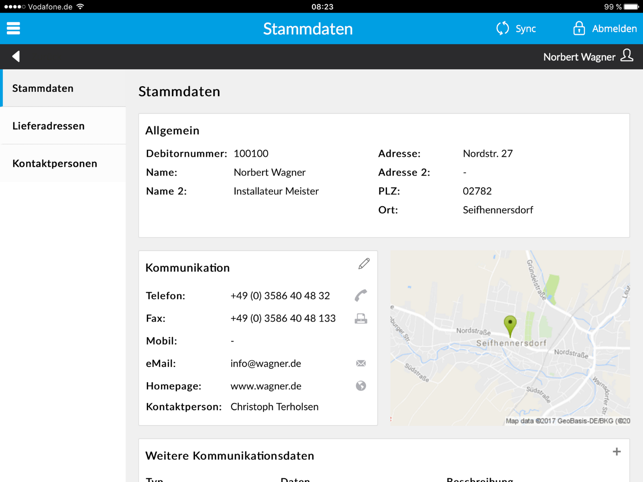Tap the Weitere Kommunikationsdaten heading
The width and height of the screenshot is (643, 482).
230,456
